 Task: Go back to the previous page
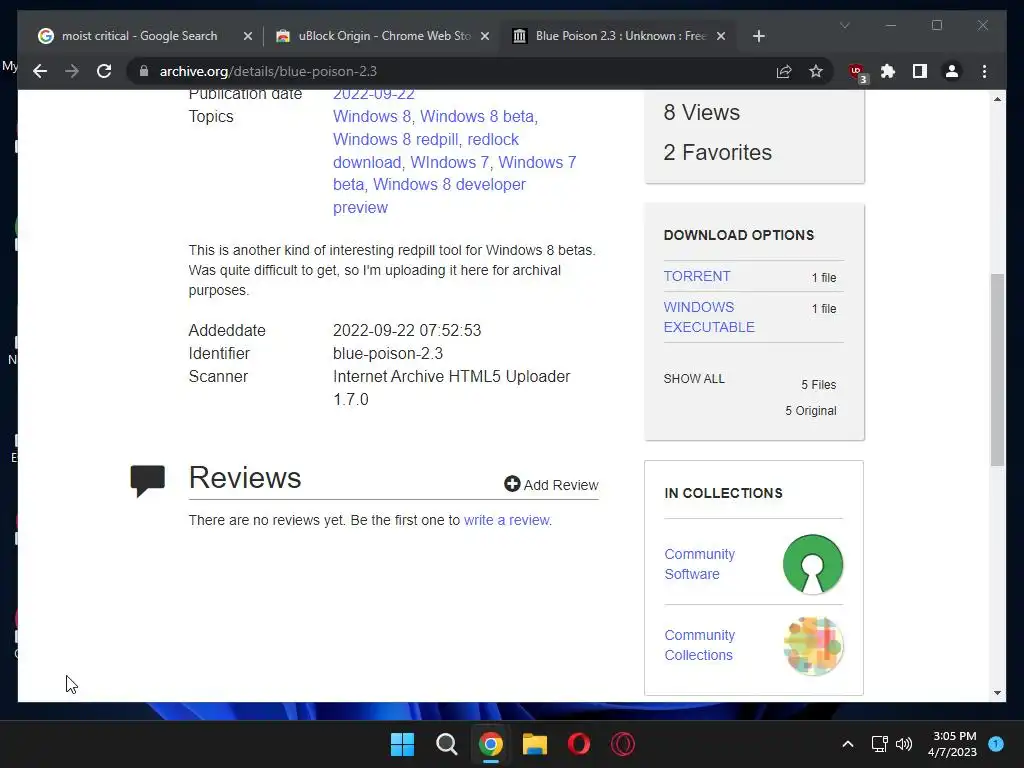click(x=40, y=71)
